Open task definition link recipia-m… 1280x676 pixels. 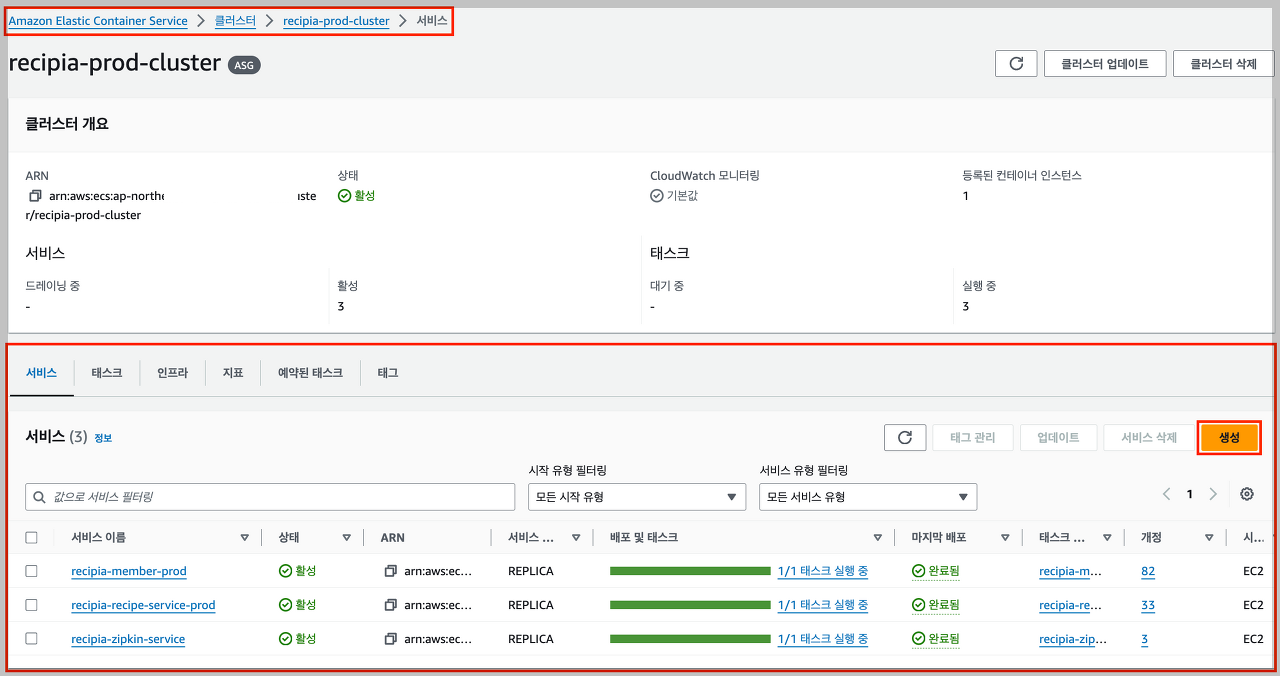coord(1070,571)
